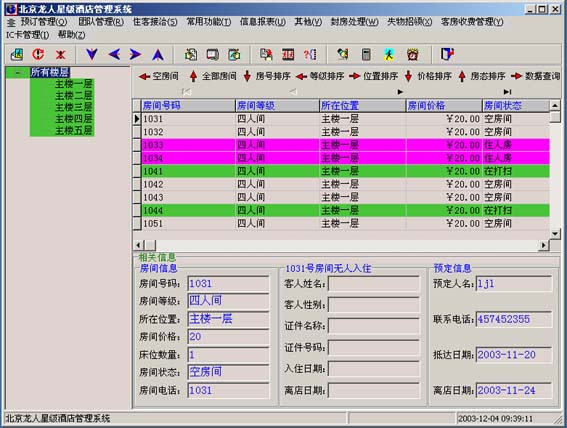Click the 价格排序 sort button

click(428, 76)
